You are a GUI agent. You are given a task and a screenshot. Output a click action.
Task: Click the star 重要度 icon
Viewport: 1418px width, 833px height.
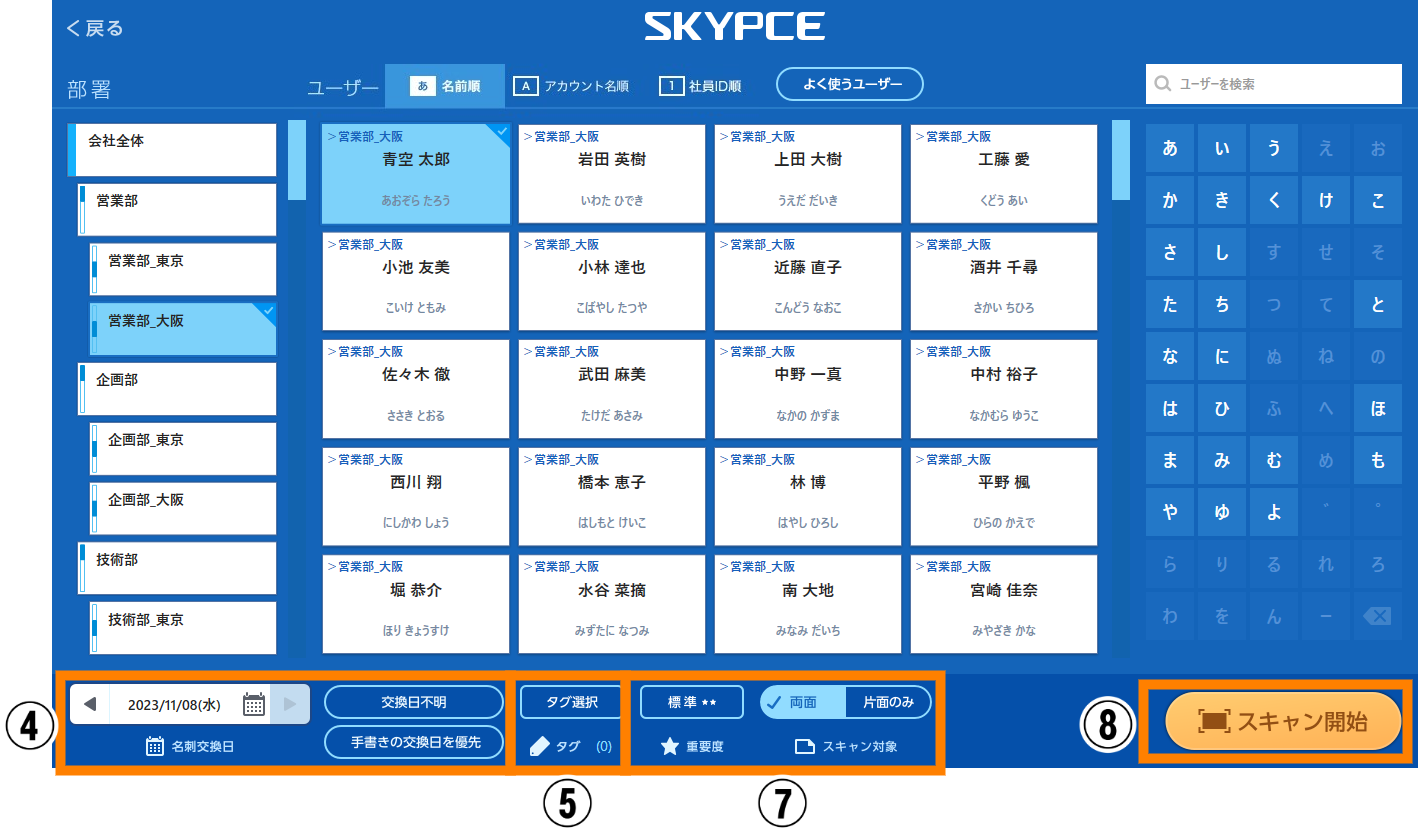coord(670,746)
